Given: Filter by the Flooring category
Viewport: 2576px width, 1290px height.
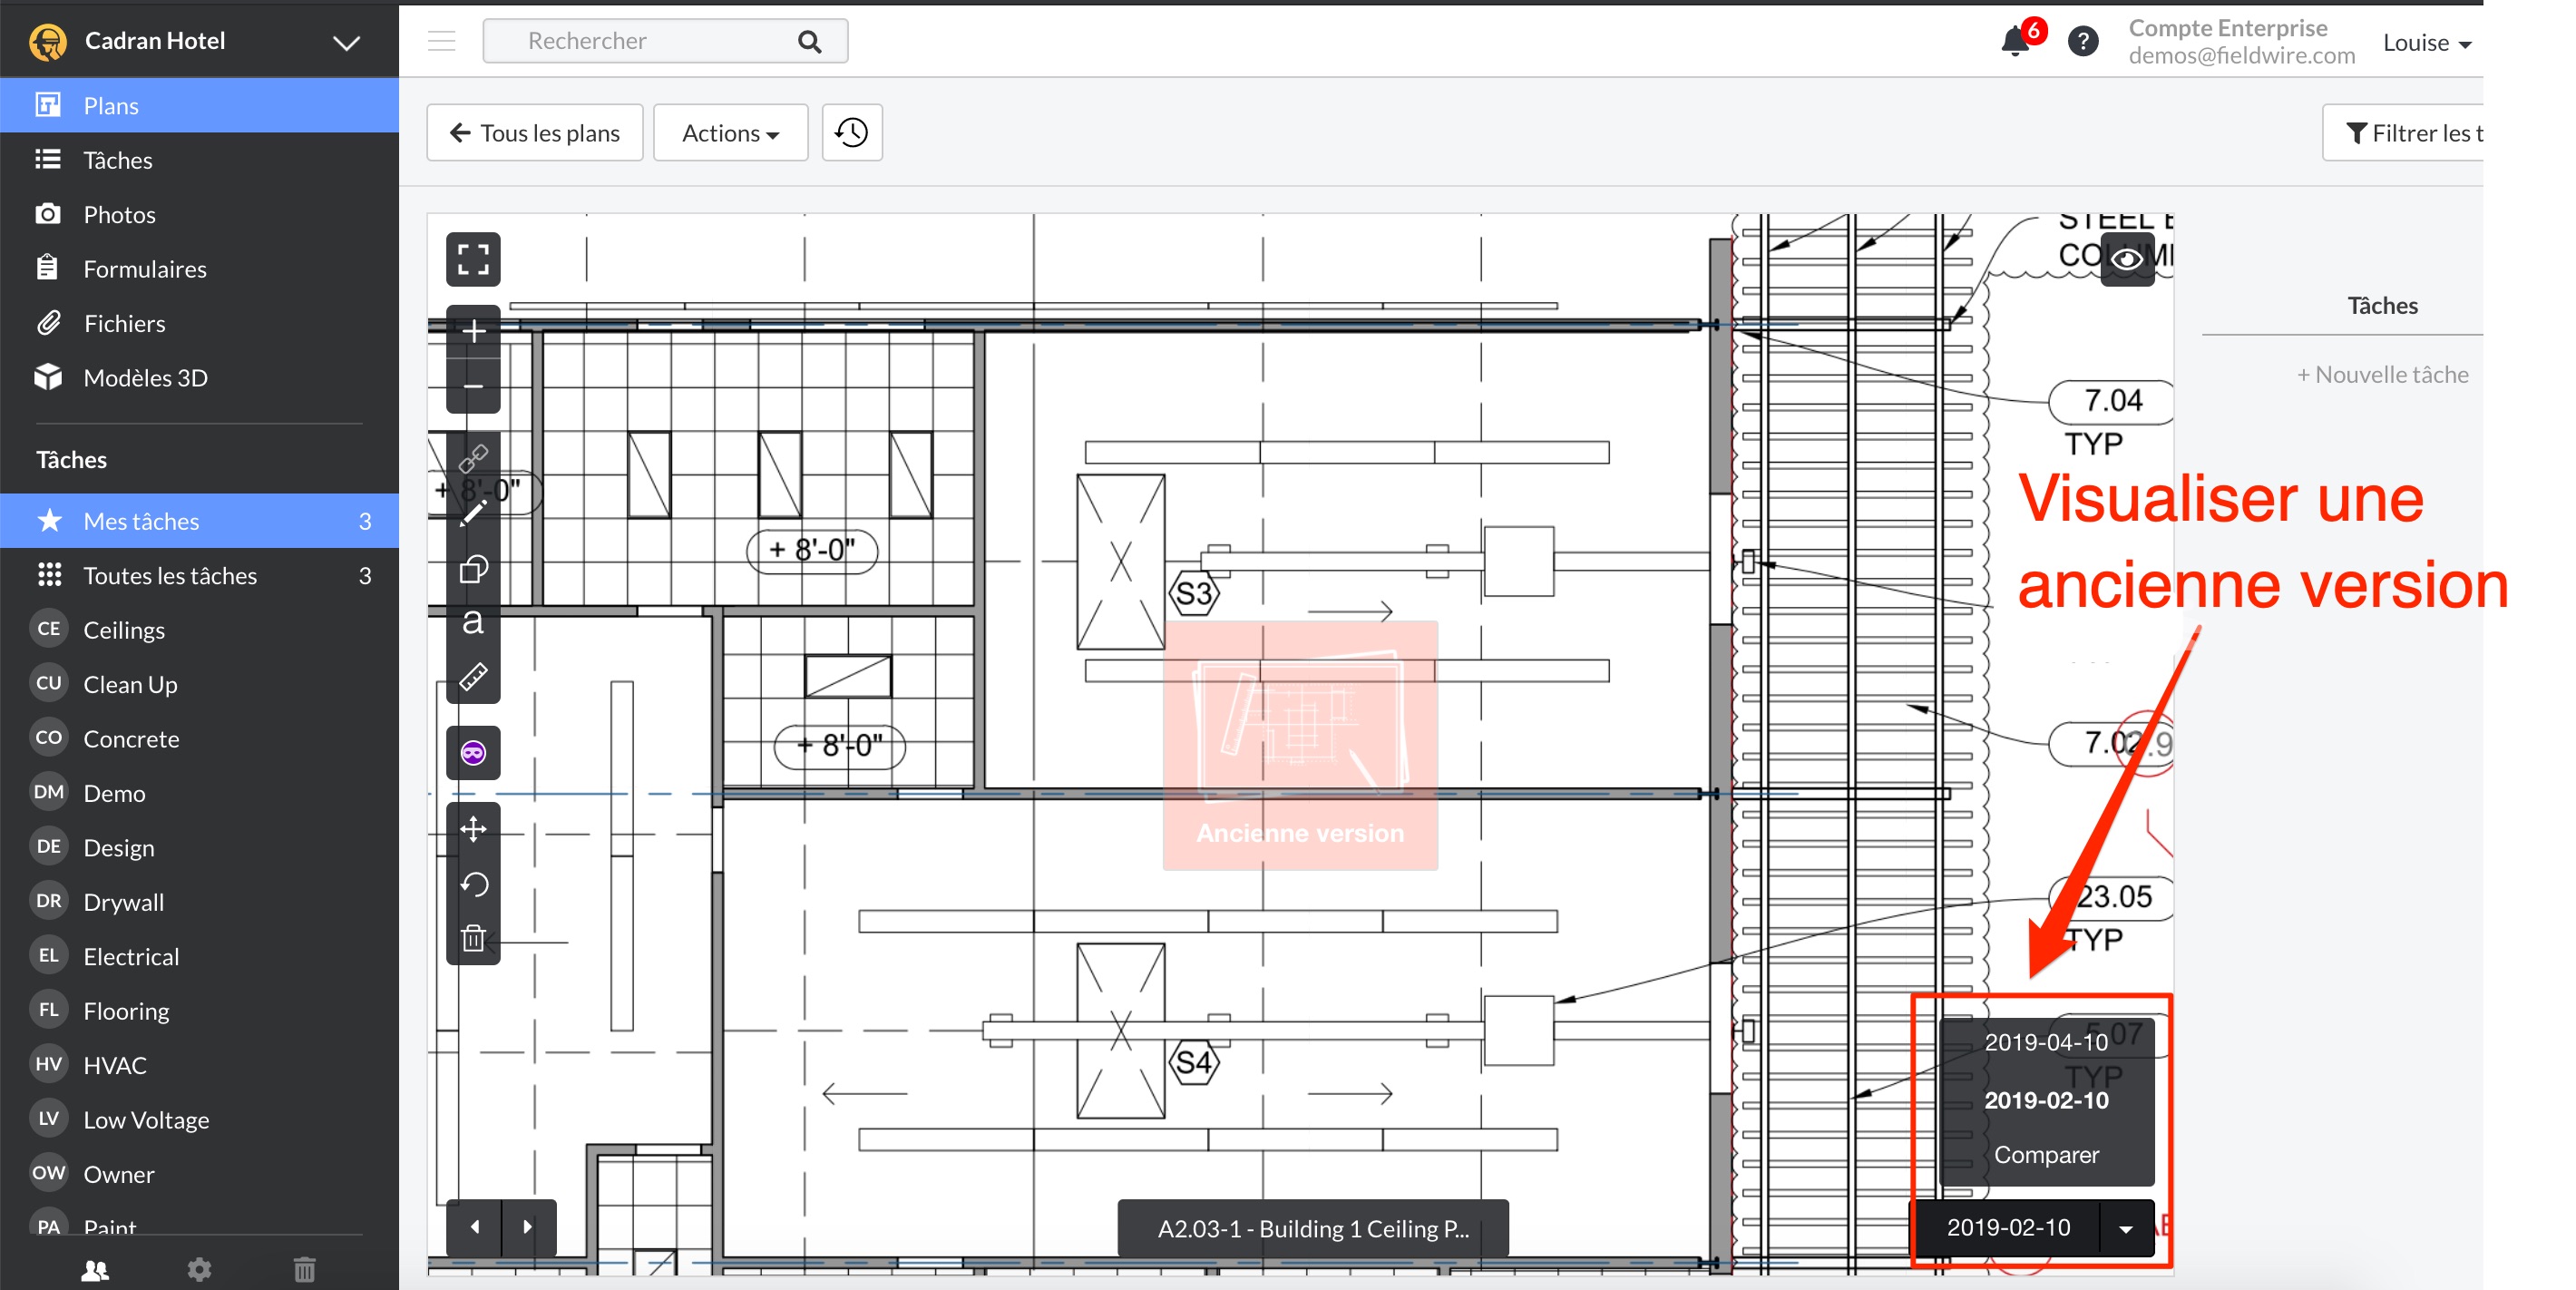Looking at the screenshot, I should point(200,1010).
